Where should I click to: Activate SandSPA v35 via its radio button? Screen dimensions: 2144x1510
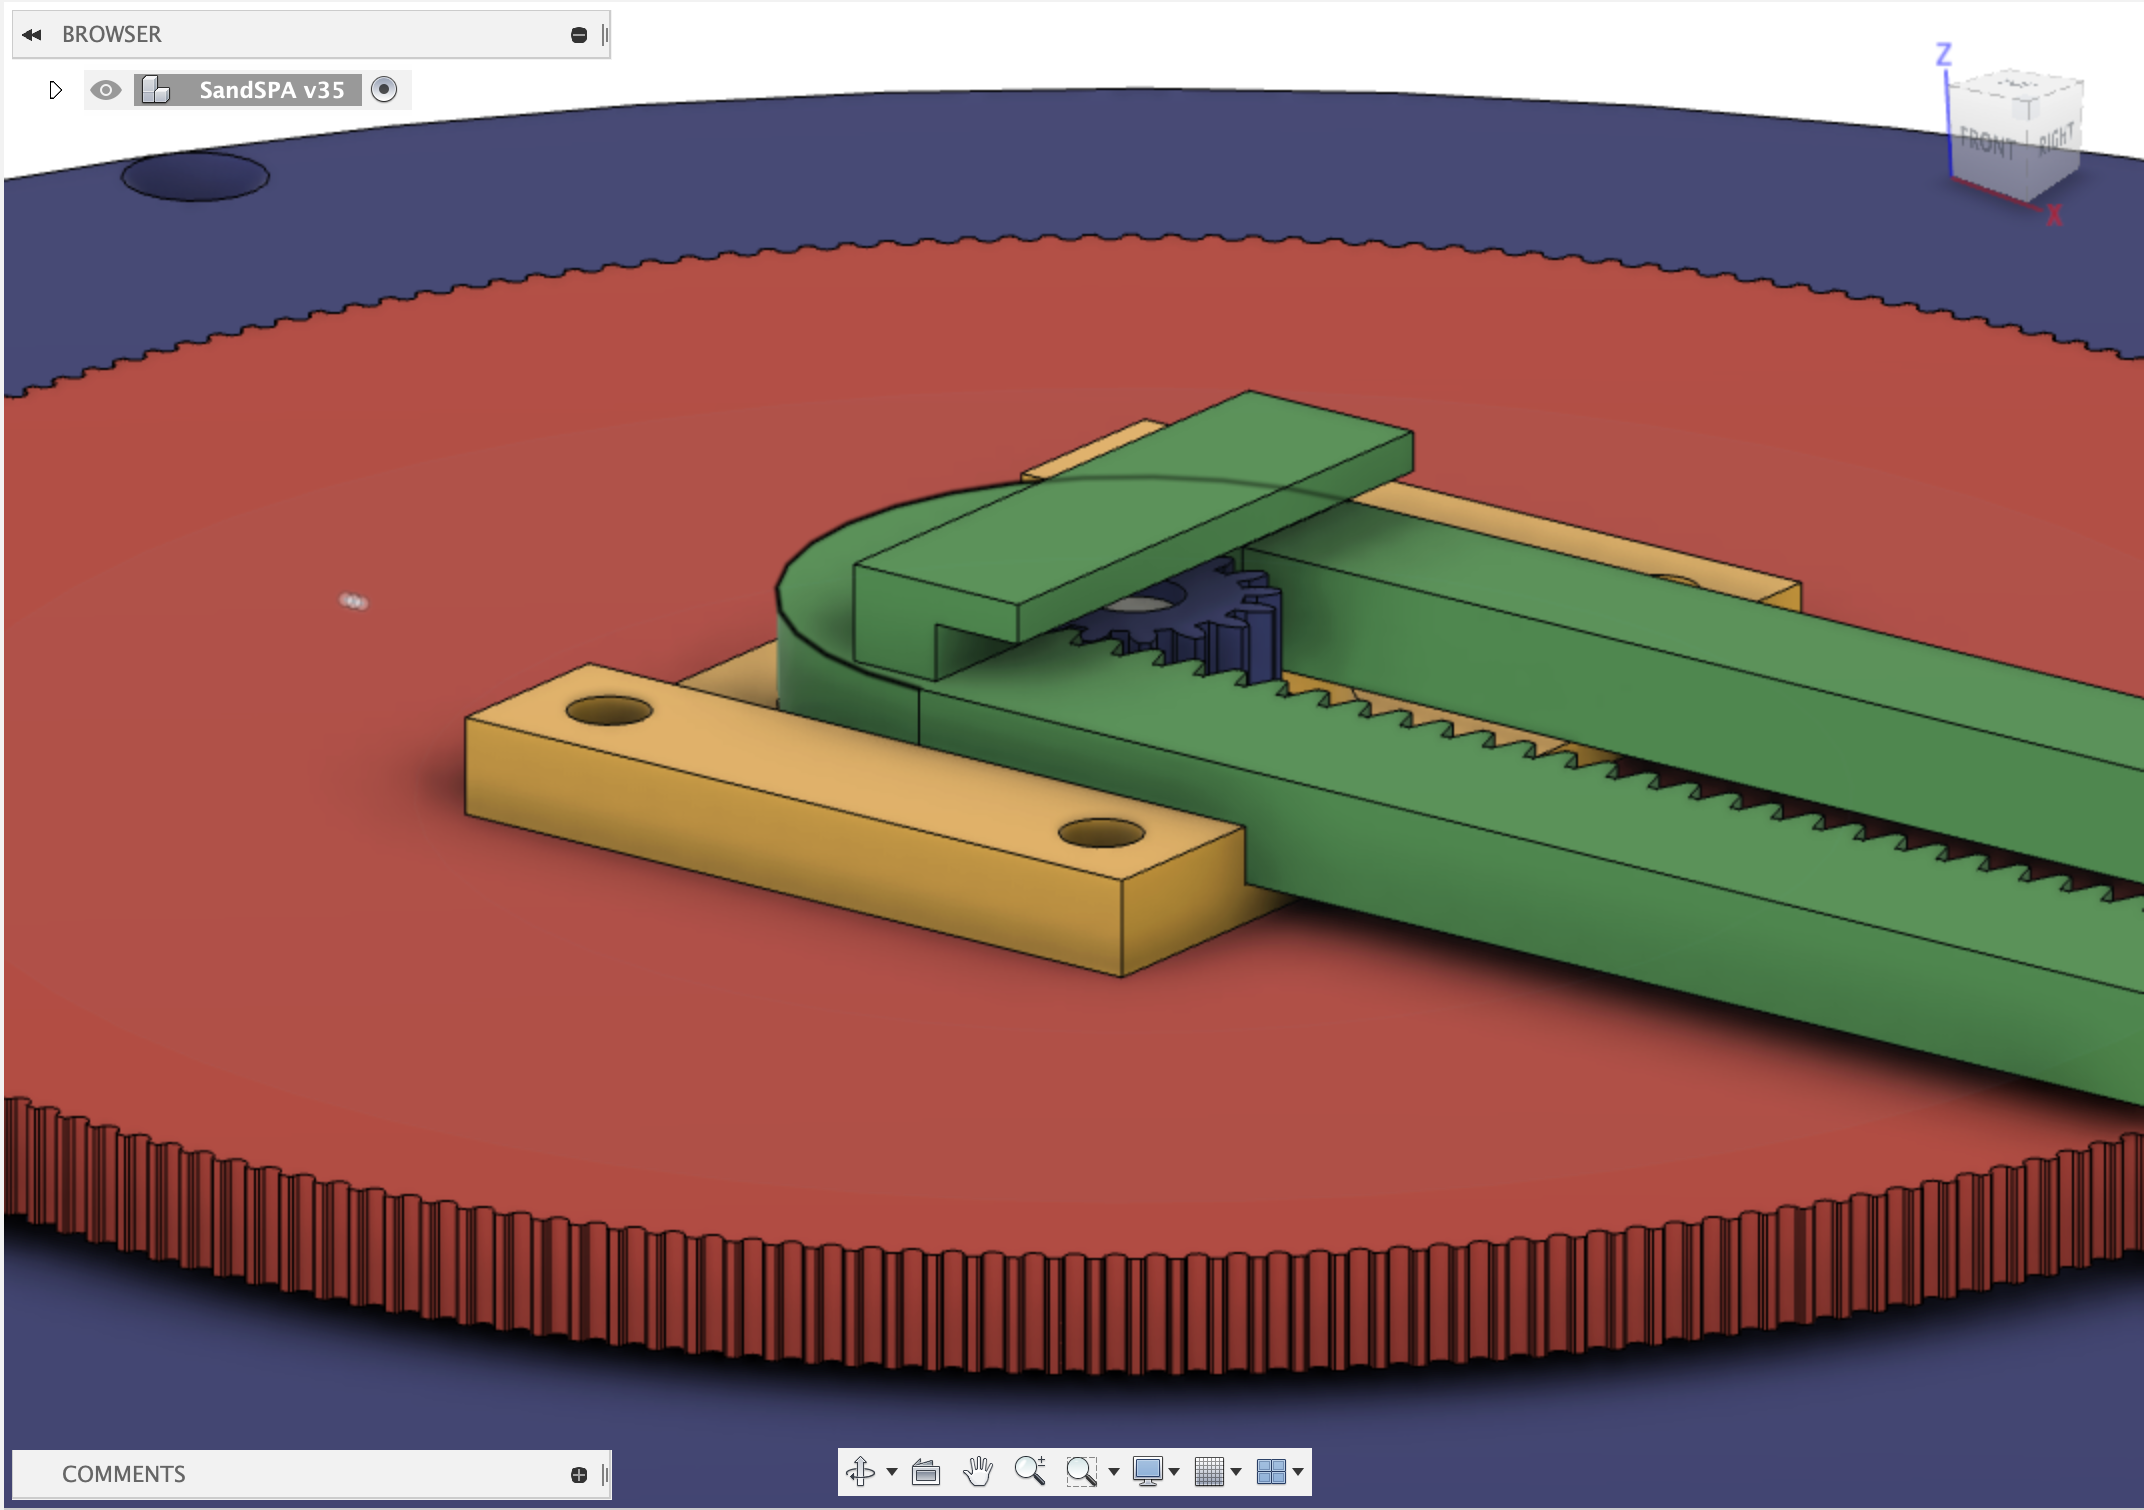click(383, 90)
